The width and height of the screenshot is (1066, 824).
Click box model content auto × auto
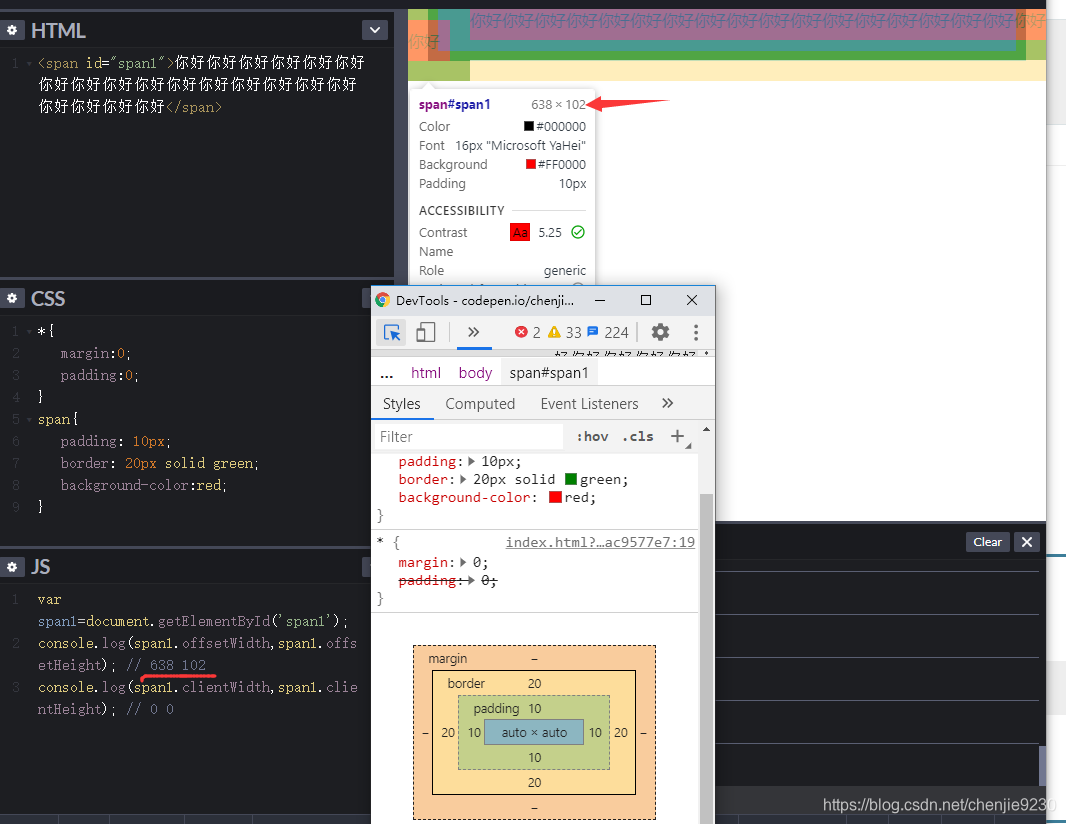pyautogui.click(x=534, y=732)
